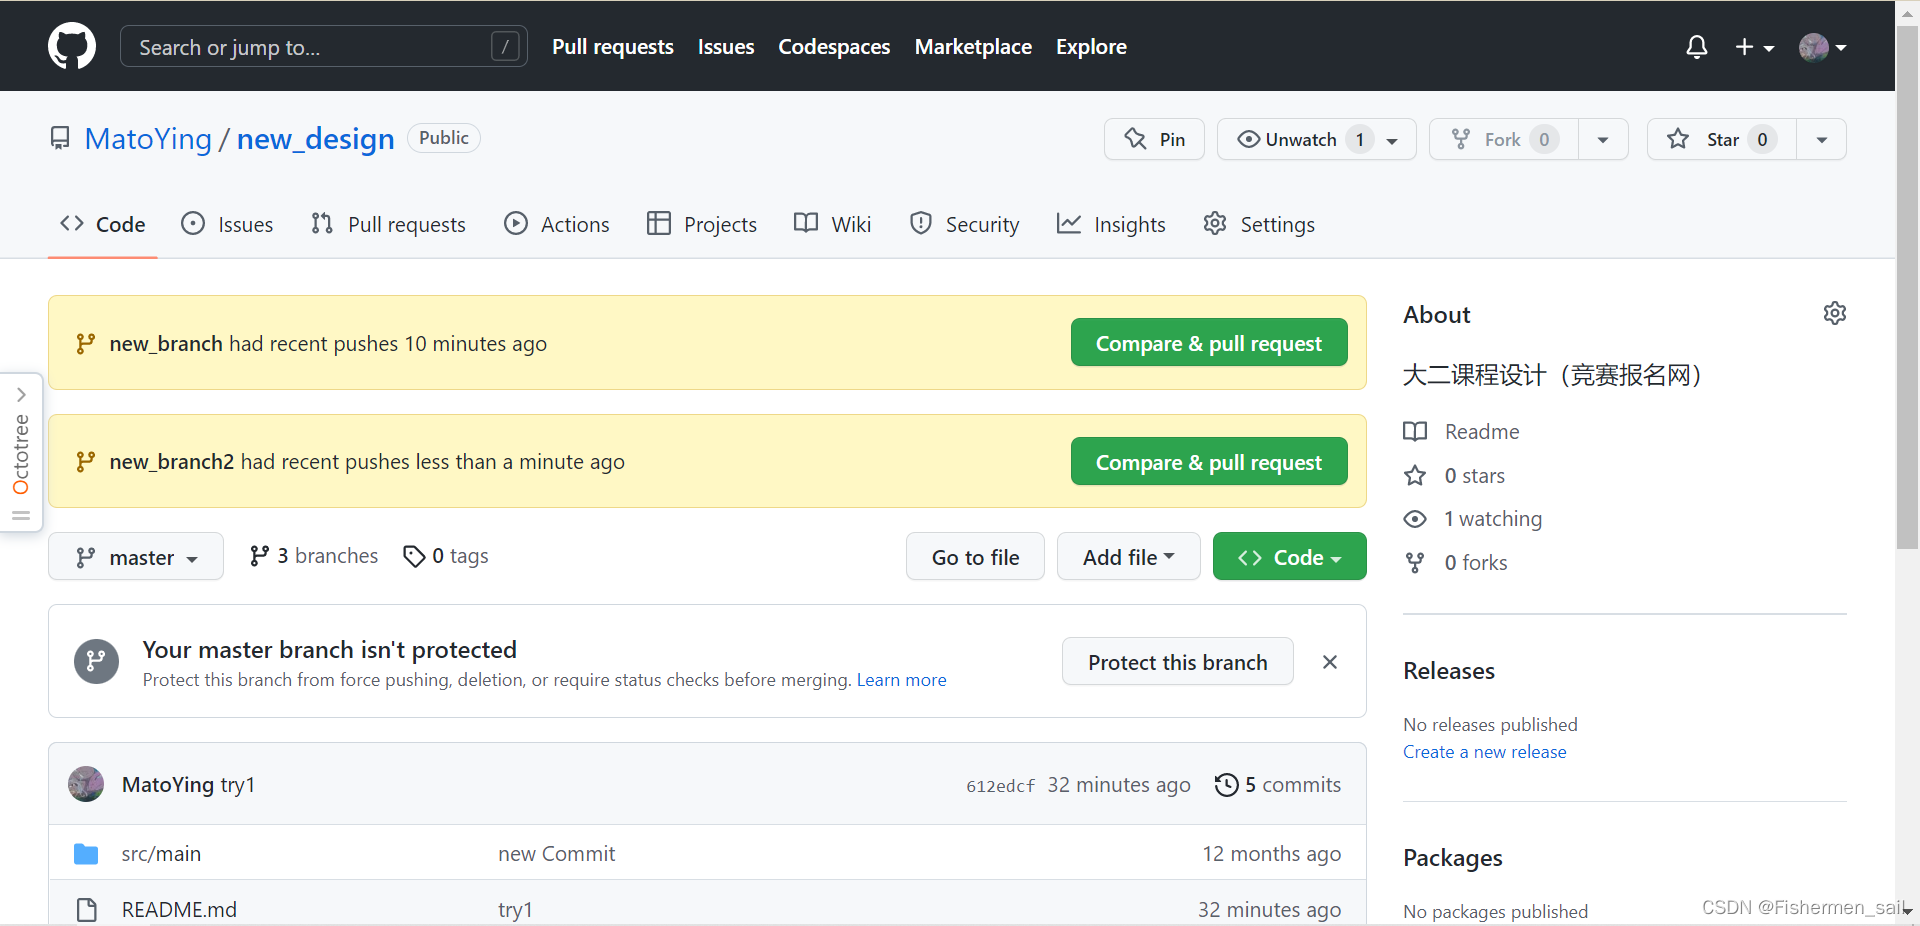Viewport: 1920px width, 926px height.
Task: Open commit hash 612edcf
Action: pyautogui.click(x=1000, y=786)
